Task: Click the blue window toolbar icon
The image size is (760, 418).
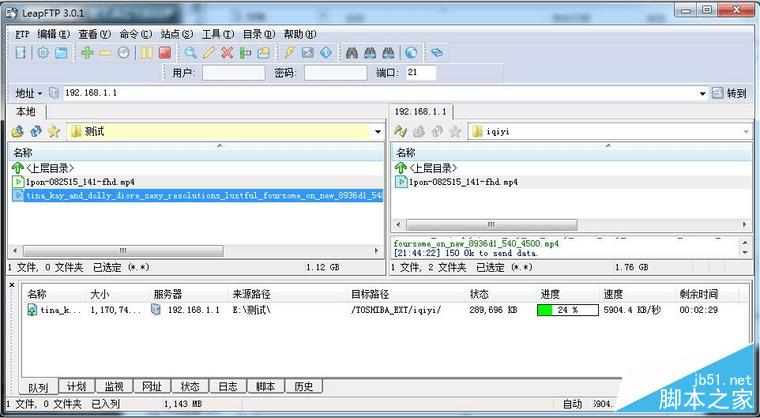Action: coord(61,53)
